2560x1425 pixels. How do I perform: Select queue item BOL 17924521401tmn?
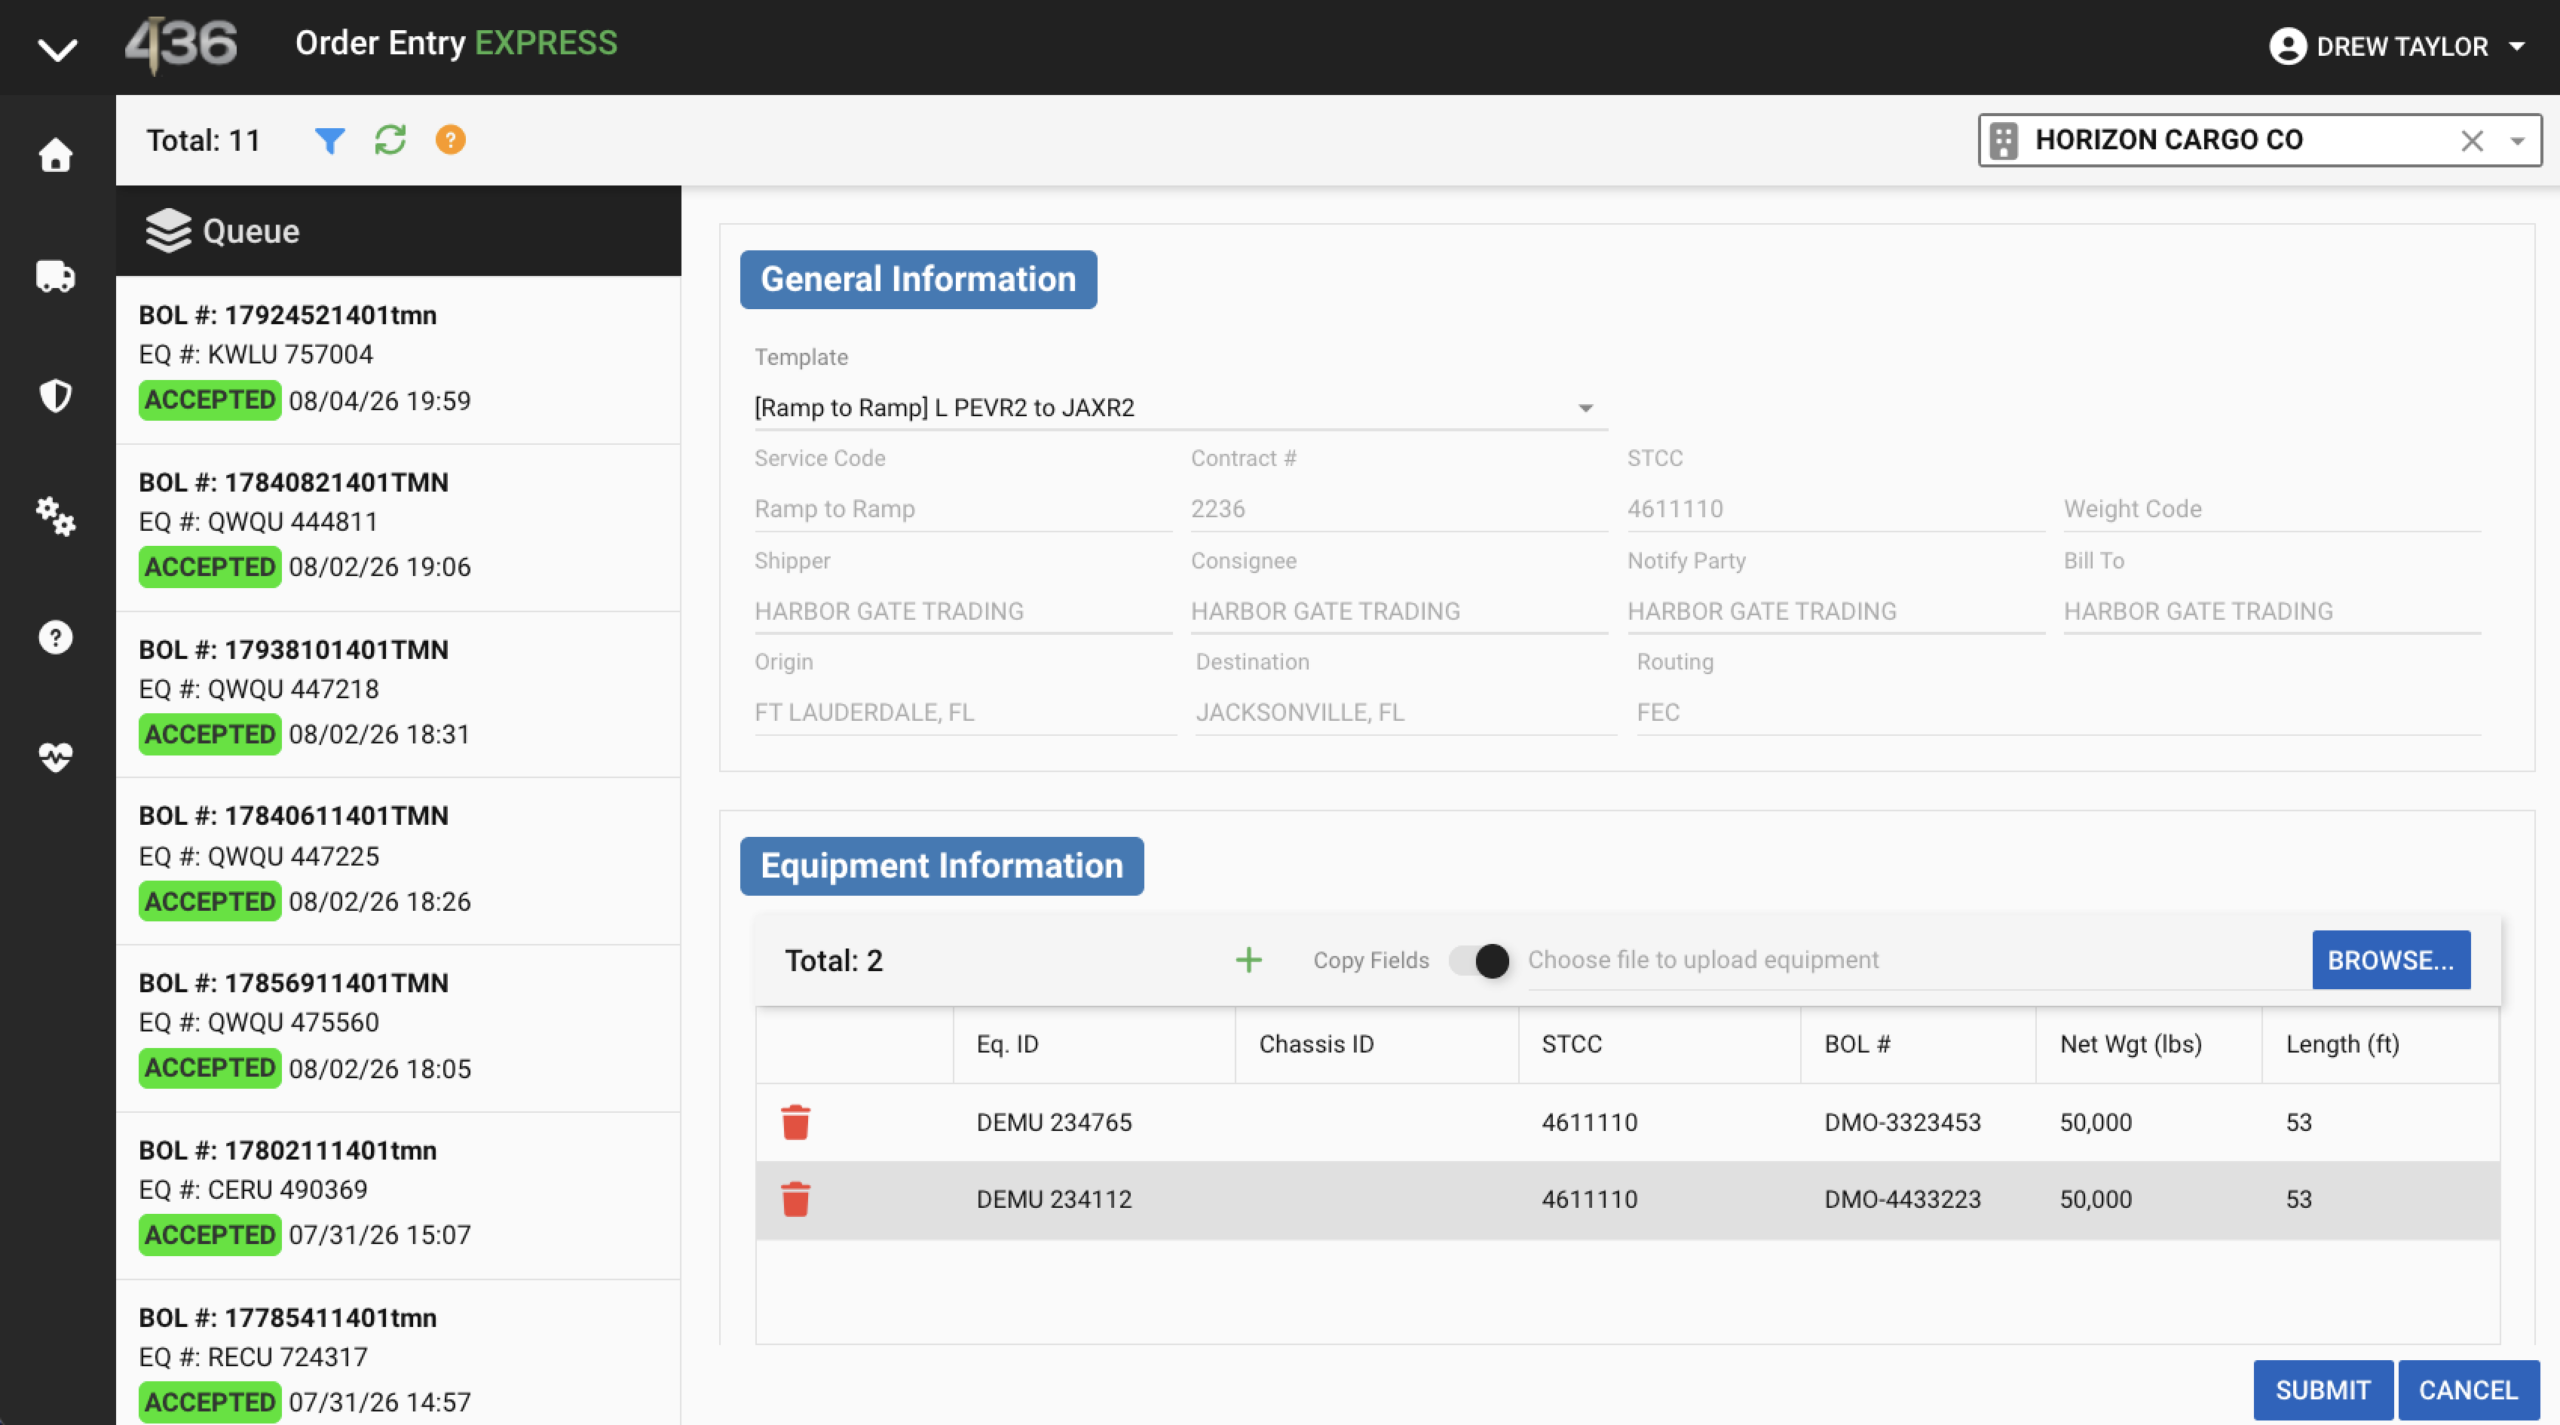coord(398,360)
